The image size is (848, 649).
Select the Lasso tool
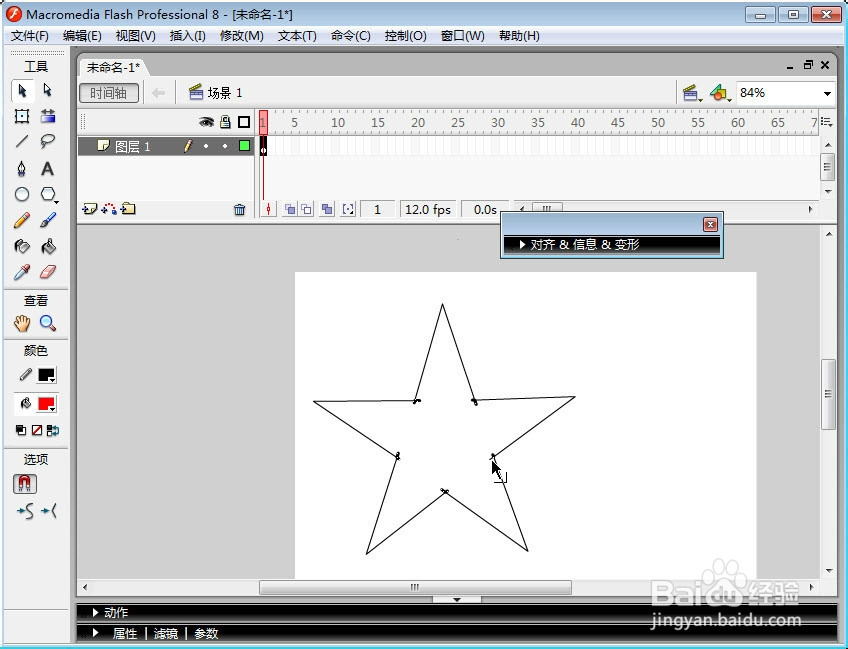[48, 142]
